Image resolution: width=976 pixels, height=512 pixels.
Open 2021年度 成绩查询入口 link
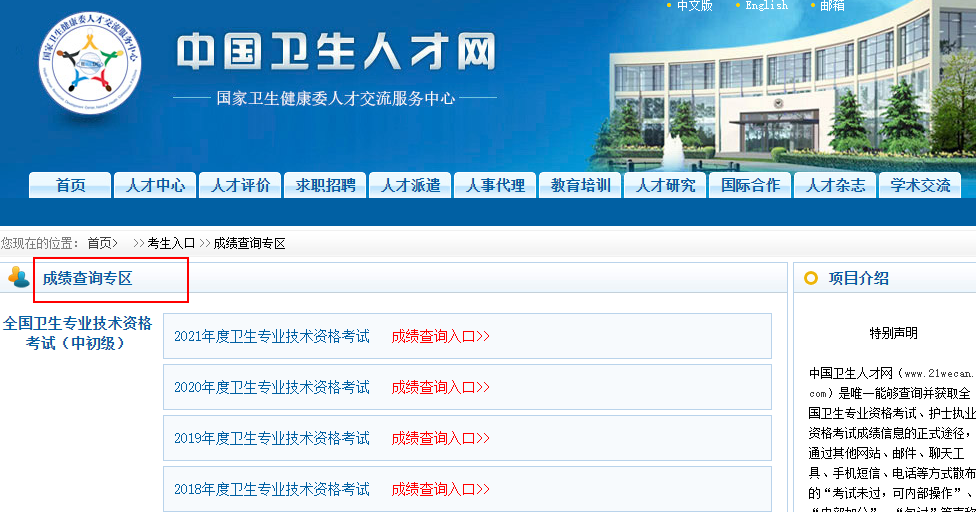pos(440,336)
